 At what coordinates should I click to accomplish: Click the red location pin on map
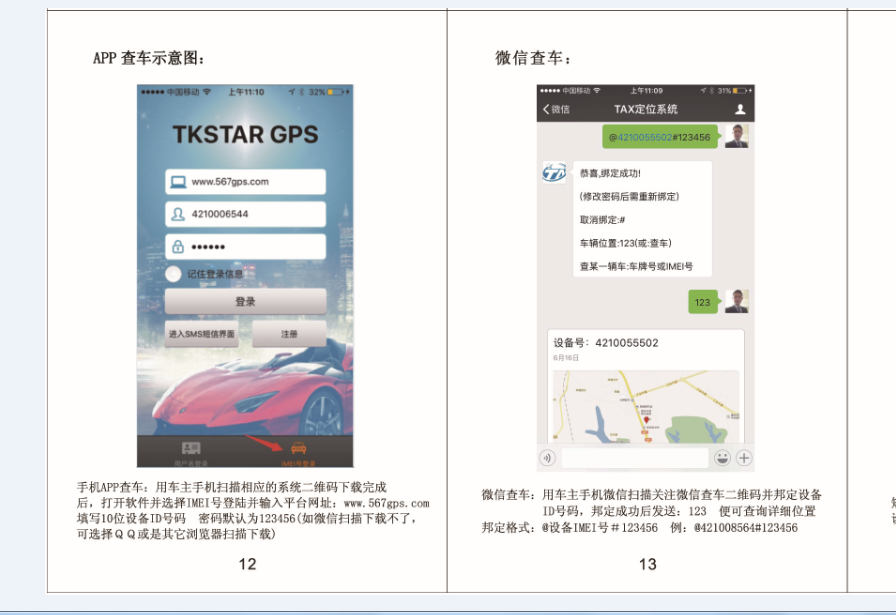tap(646, 420)
